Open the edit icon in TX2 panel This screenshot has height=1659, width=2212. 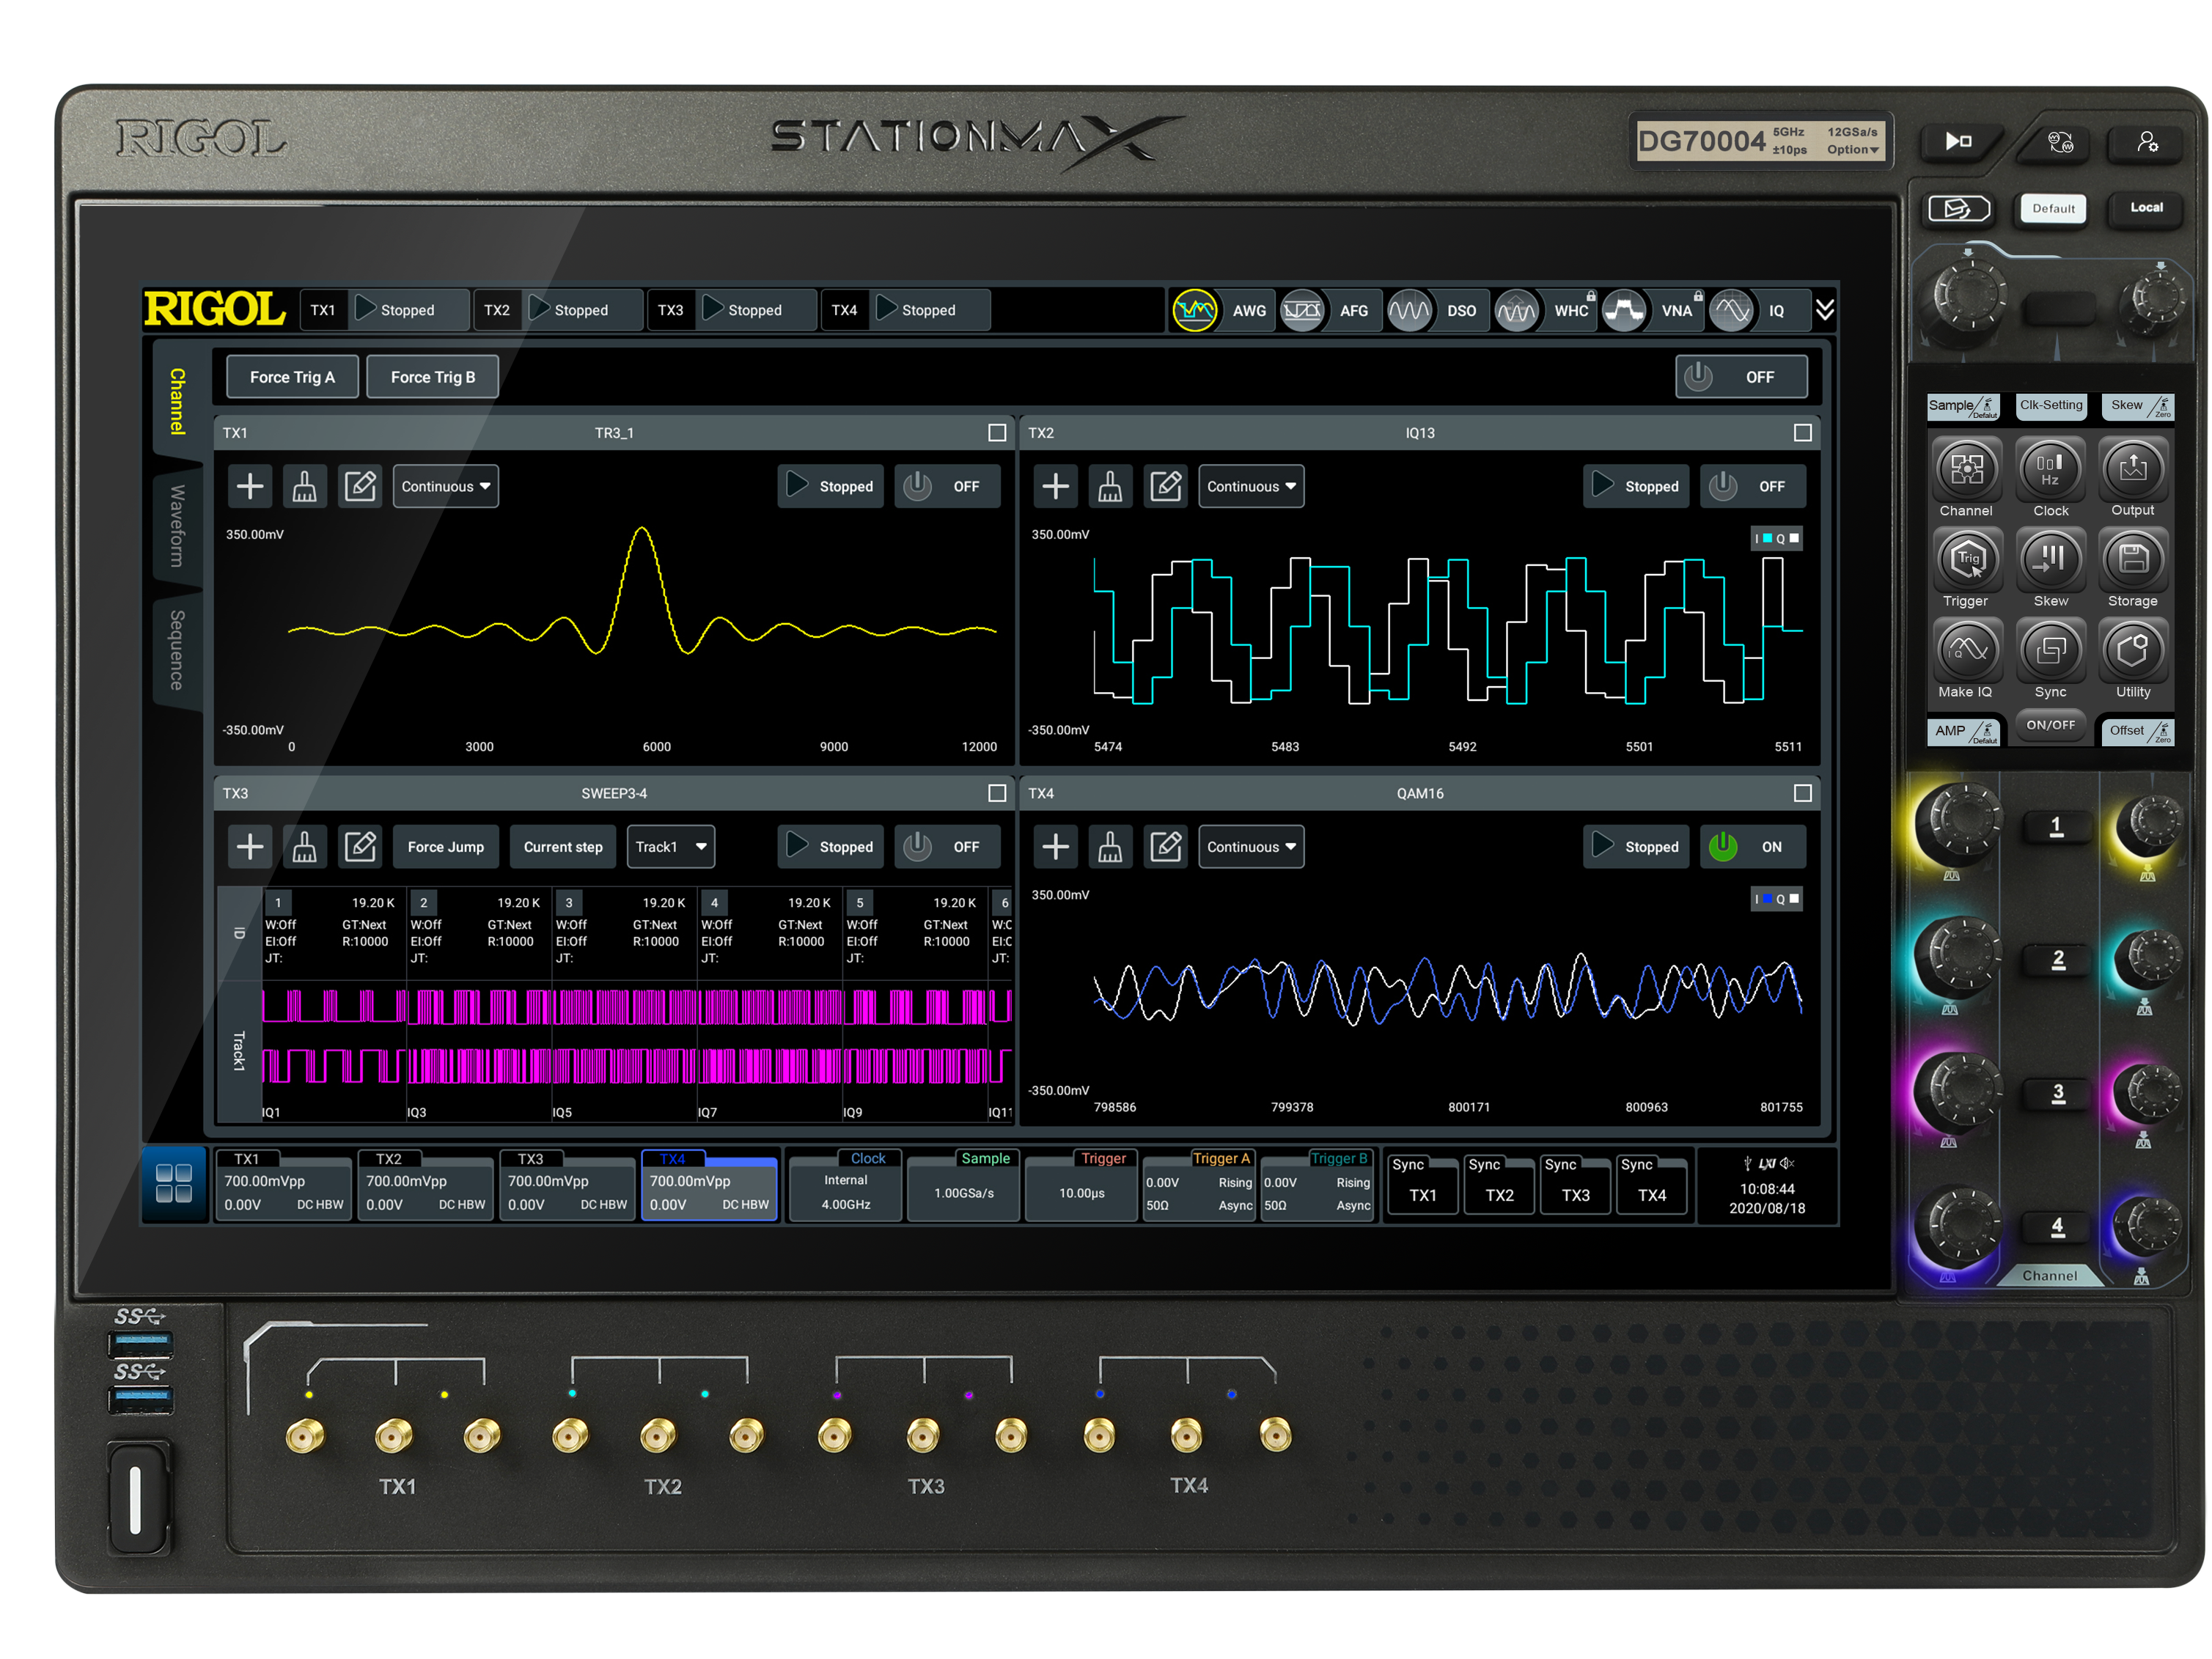tap(1166, 487)
